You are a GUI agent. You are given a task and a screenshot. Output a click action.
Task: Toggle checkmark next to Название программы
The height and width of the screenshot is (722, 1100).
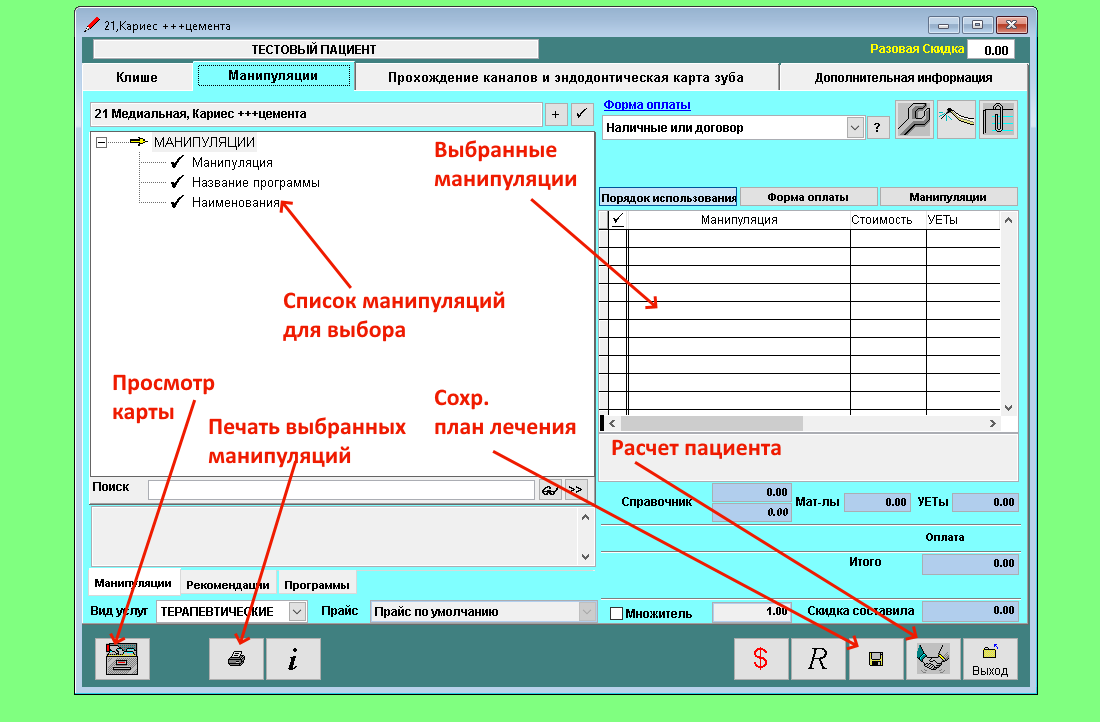click(177, 183)
